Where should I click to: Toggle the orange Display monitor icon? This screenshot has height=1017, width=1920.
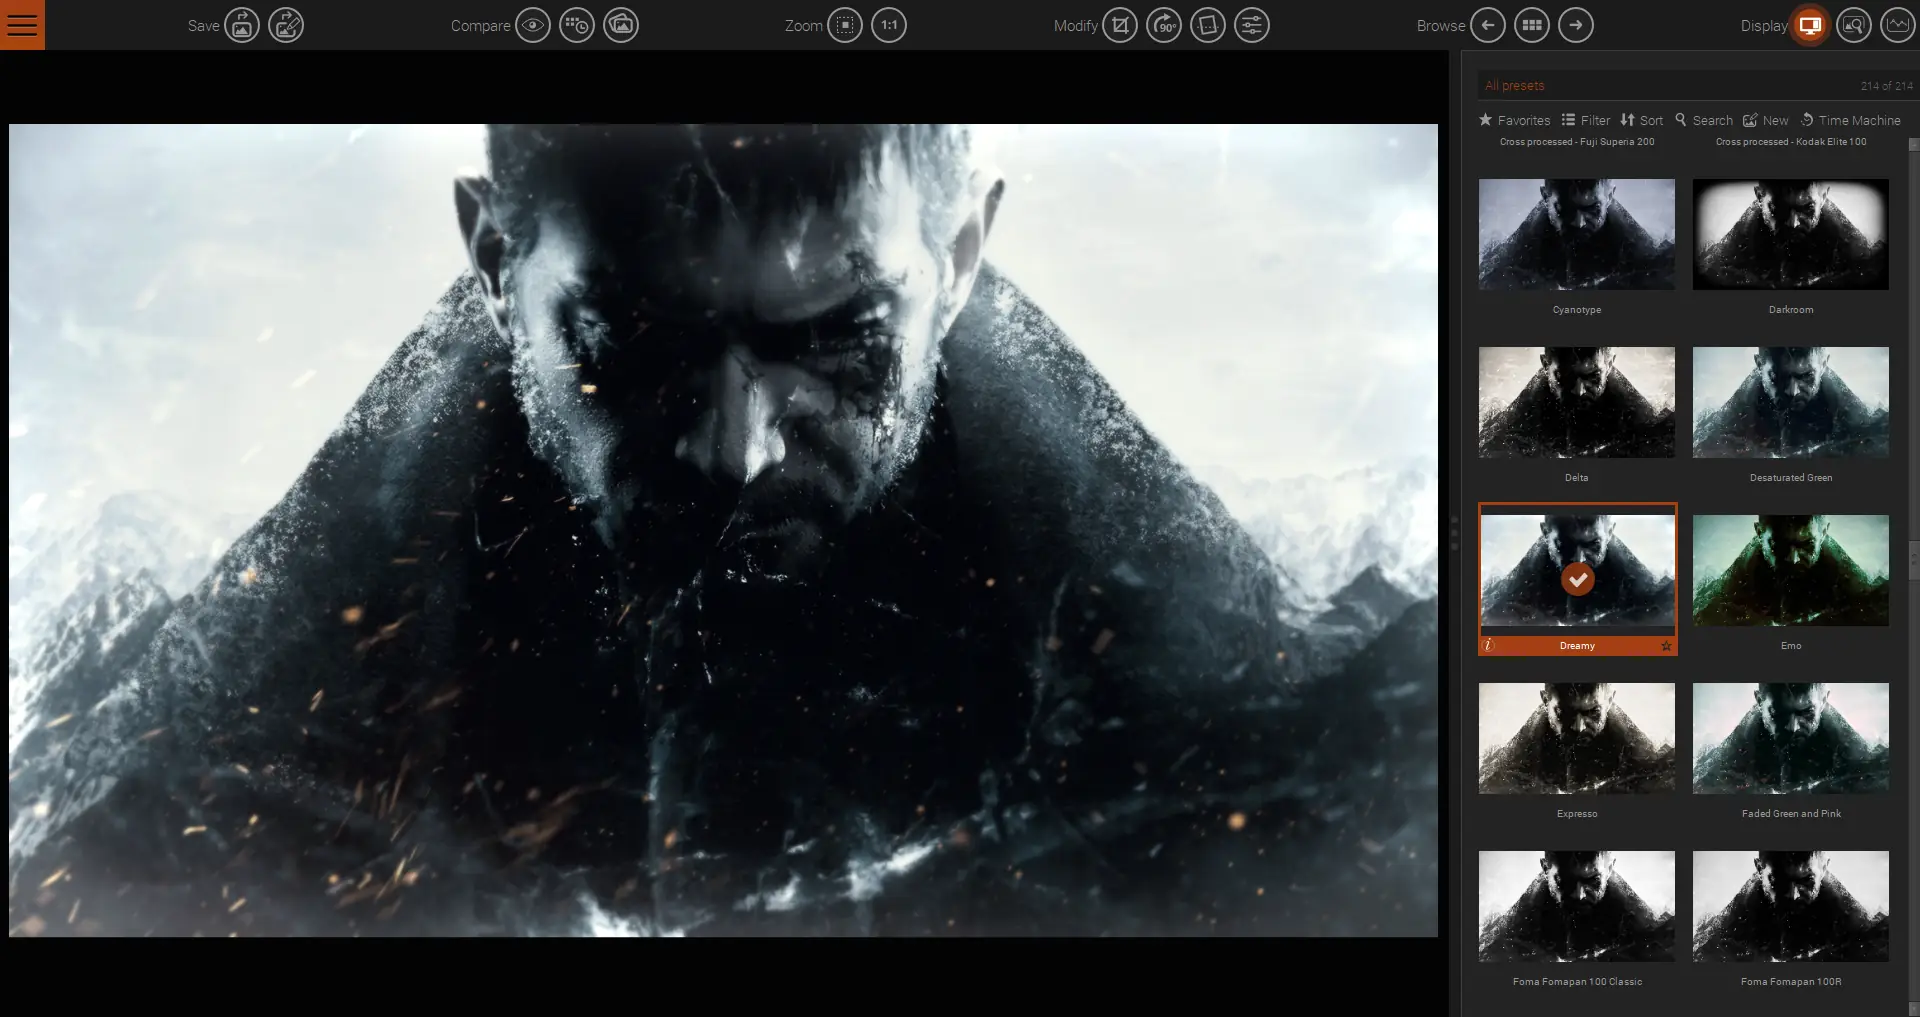(1810, 25)
